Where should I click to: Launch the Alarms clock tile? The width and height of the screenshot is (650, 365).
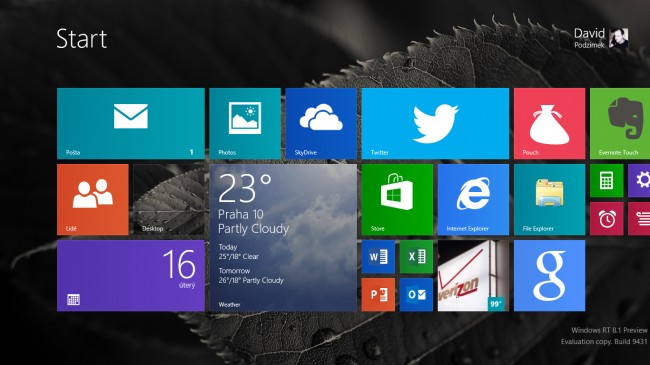pos(606,219)
